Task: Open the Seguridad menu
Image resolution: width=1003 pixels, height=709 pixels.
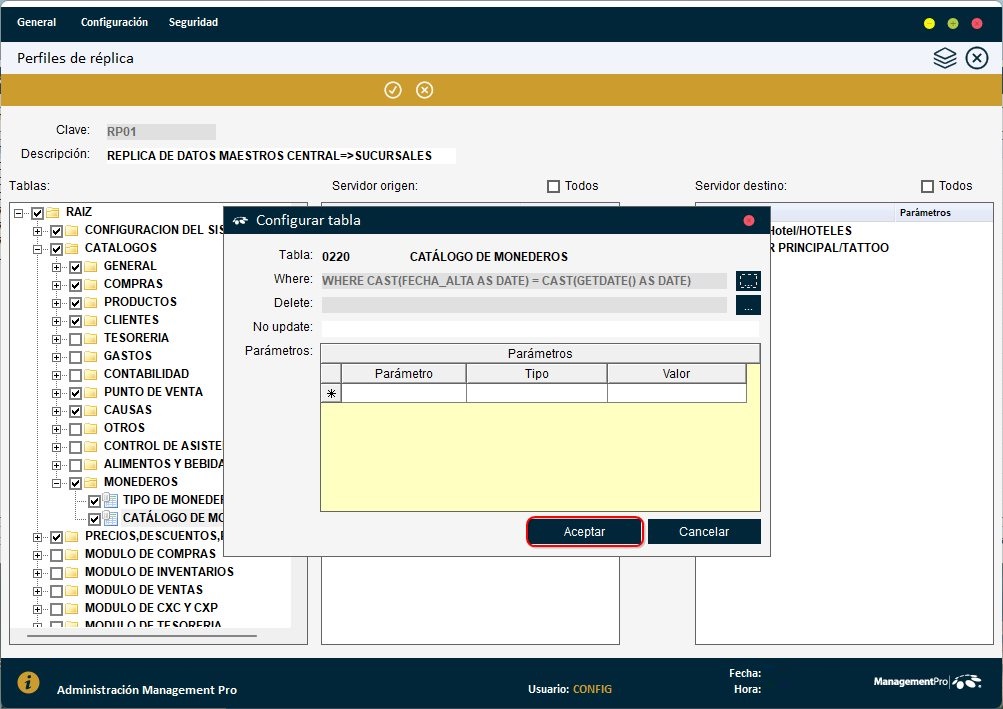Action: click(x=192, y=21)
